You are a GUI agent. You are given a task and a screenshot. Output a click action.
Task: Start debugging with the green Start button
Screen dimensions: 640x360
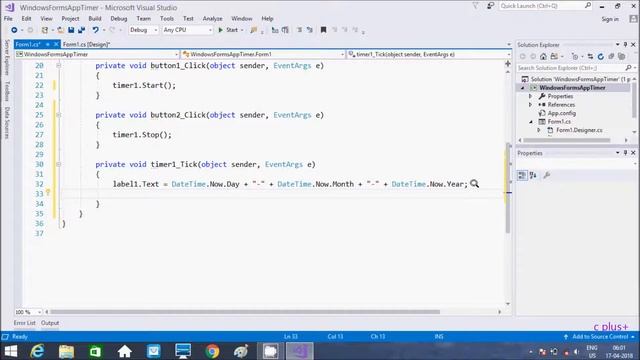point(228,30)
